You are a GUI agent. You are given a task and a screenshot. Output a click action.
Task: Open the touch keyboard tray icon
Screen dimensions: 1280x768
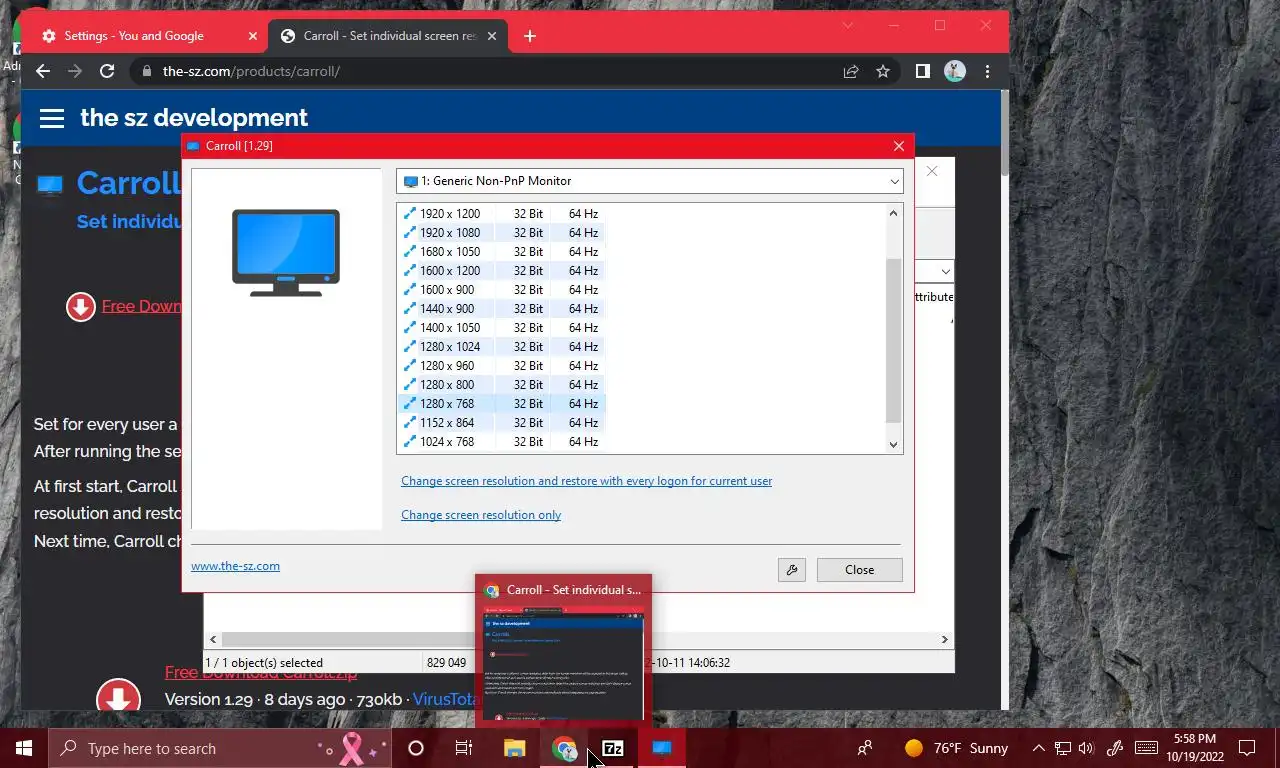pyautogui.click(x=1147, y=748)
